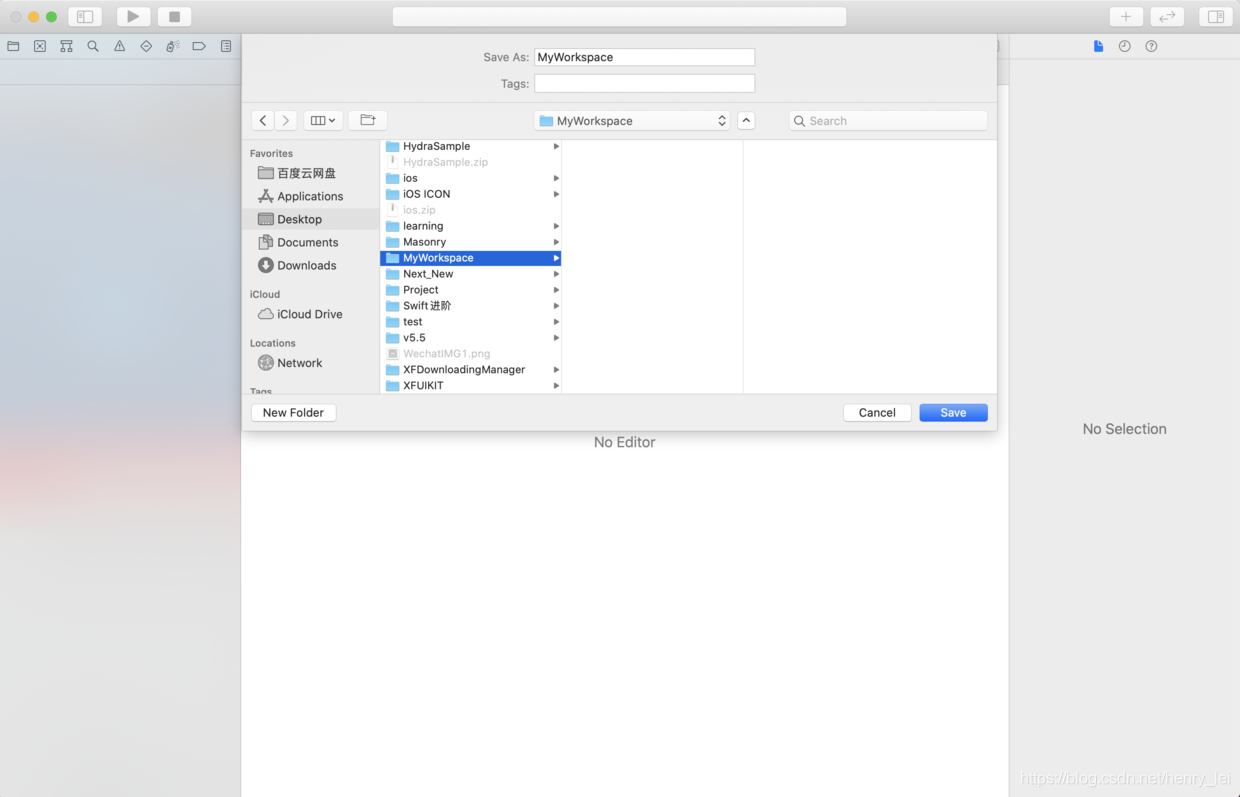Select the XFDownloadingManager folder
The image size is (1240, 797).
[x=471, y=370]
